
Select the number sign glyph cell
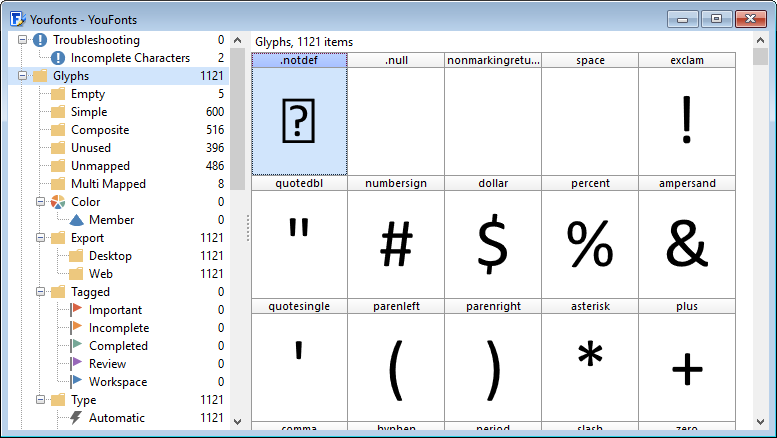tap(396, 244)
